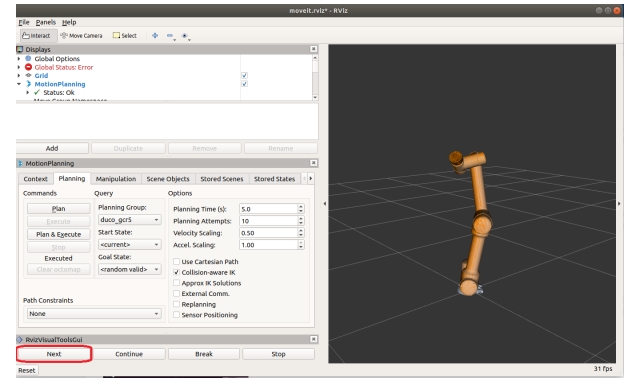This screenshot has width=633, height=387.
Task: Close the Displays panel
Action: [x=313, y=49]
